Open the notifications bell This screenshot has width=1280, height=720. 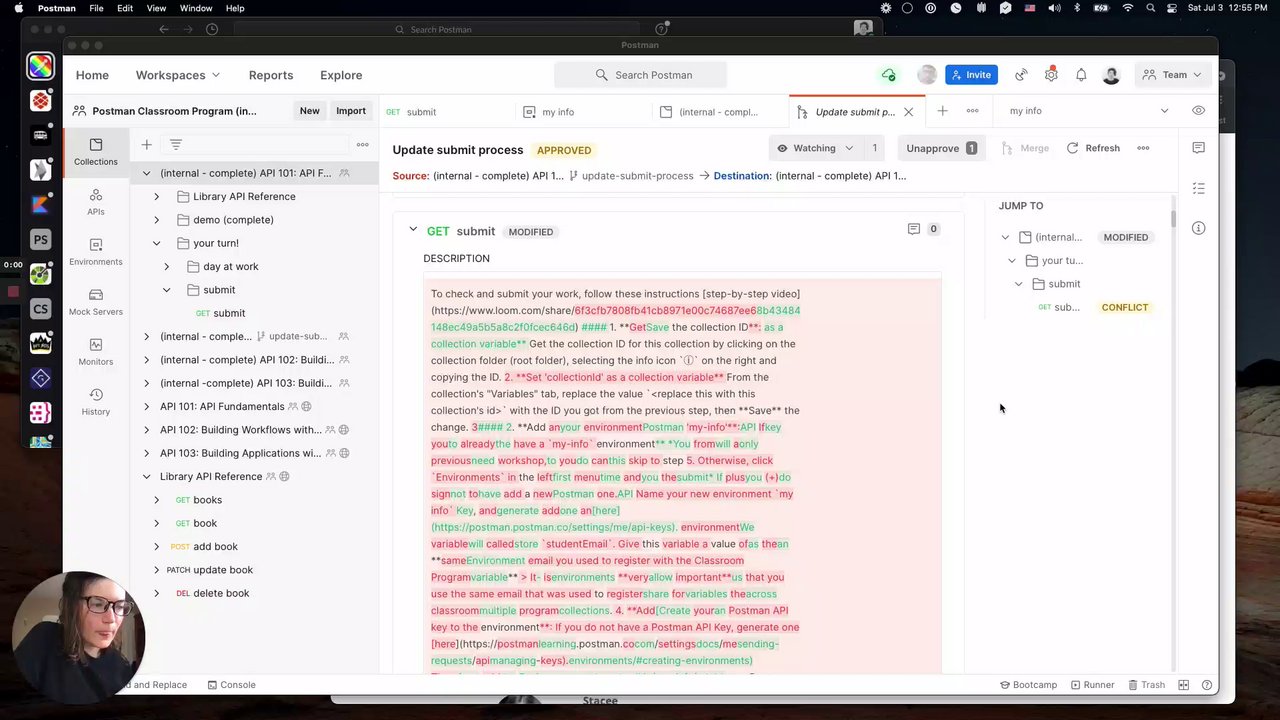coord(1081,75)
